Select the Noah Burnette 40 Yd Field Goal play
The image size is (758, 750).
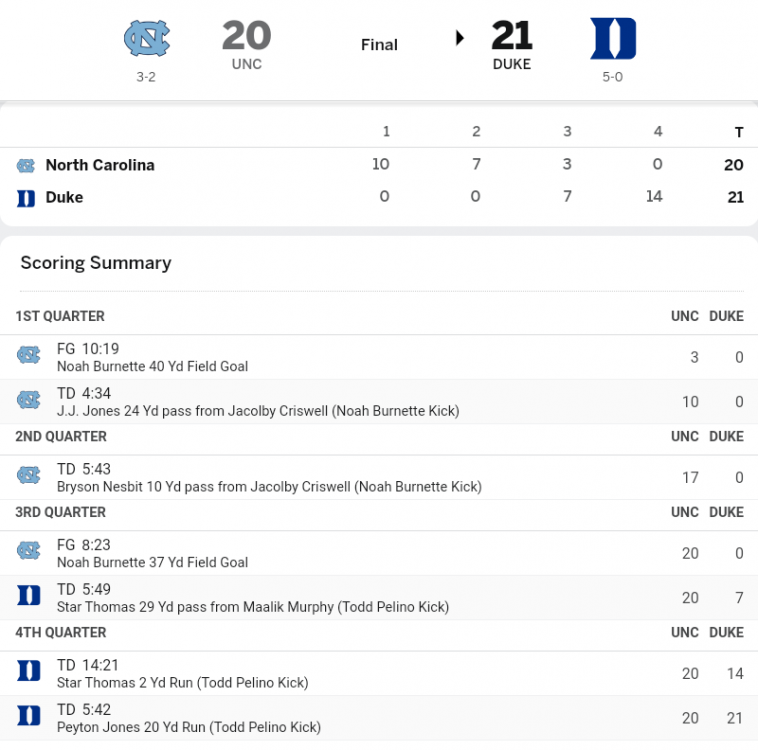click(152, 366)
